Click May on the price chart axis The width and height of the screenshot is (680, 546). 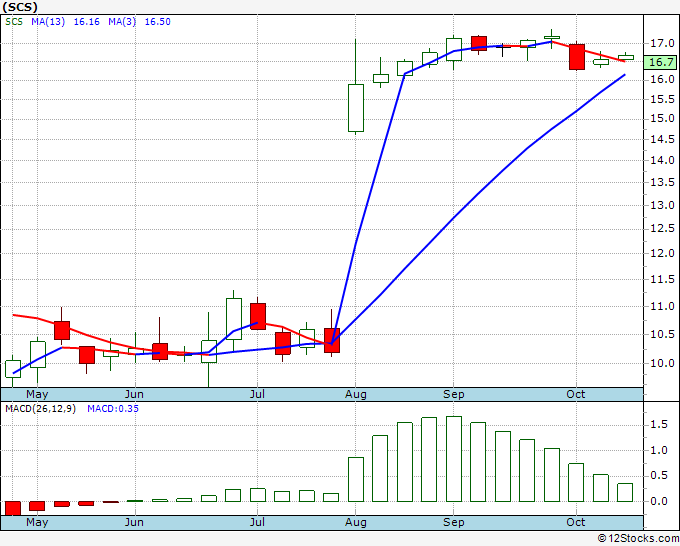[37, 394]
